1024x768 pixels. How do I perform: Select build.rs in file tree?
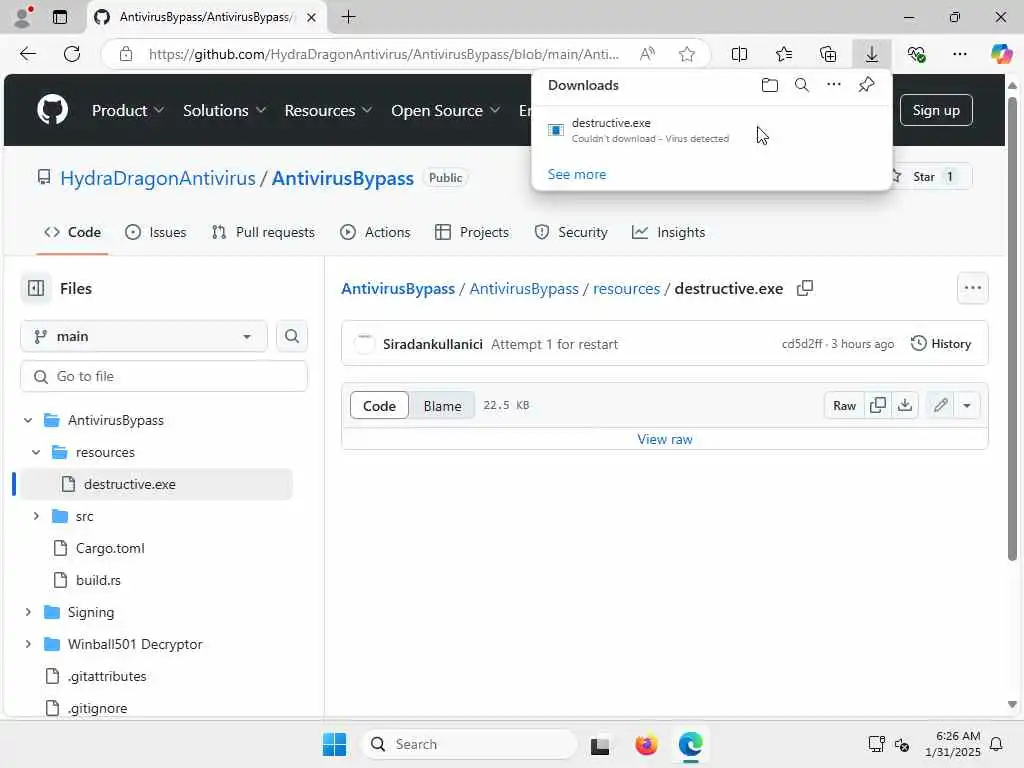coord(98,580)
